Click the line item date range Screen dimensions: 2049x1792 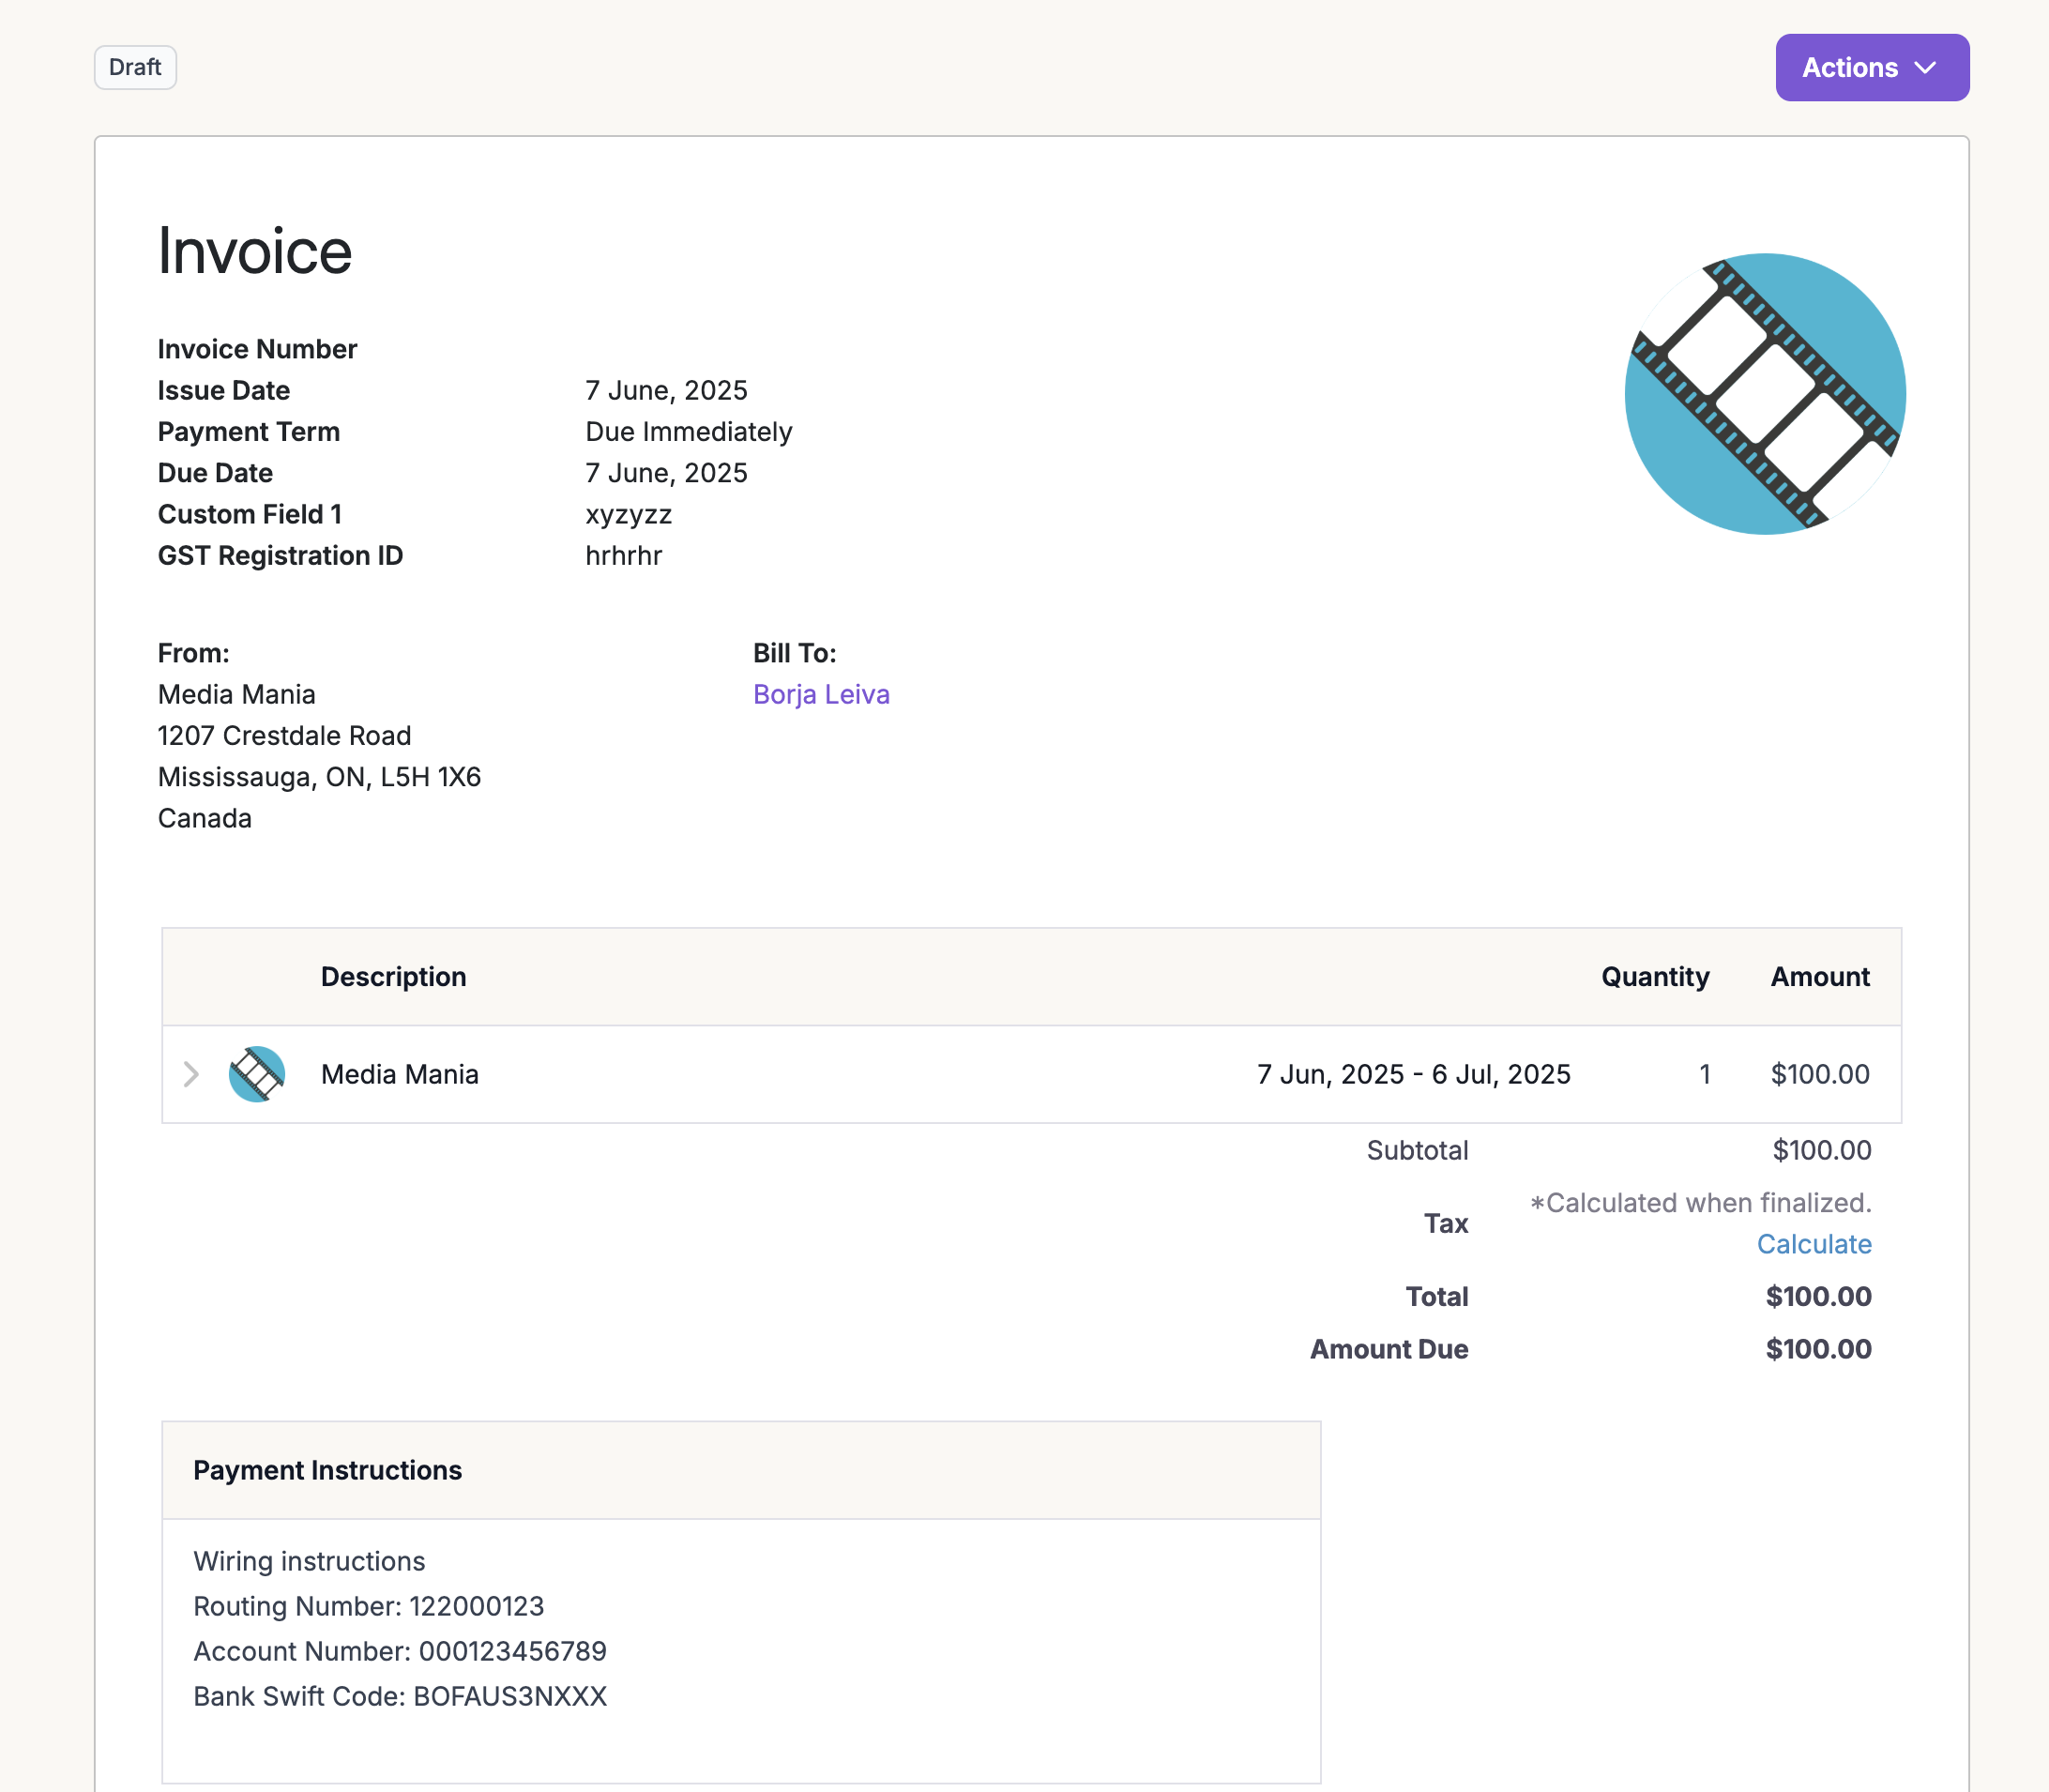pyautogui.click(x=1412, y=1074)
